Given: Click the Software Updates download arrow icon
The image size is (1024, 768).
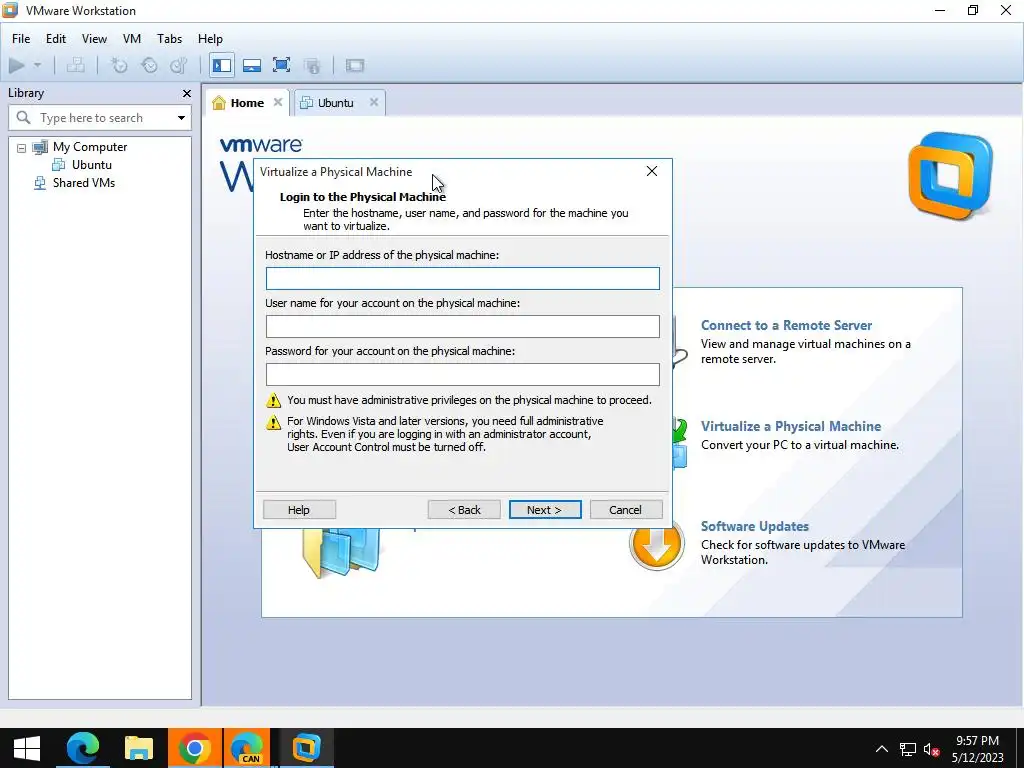Looking at the screenshot, I should pyautogui.click(x=656, y=543).
